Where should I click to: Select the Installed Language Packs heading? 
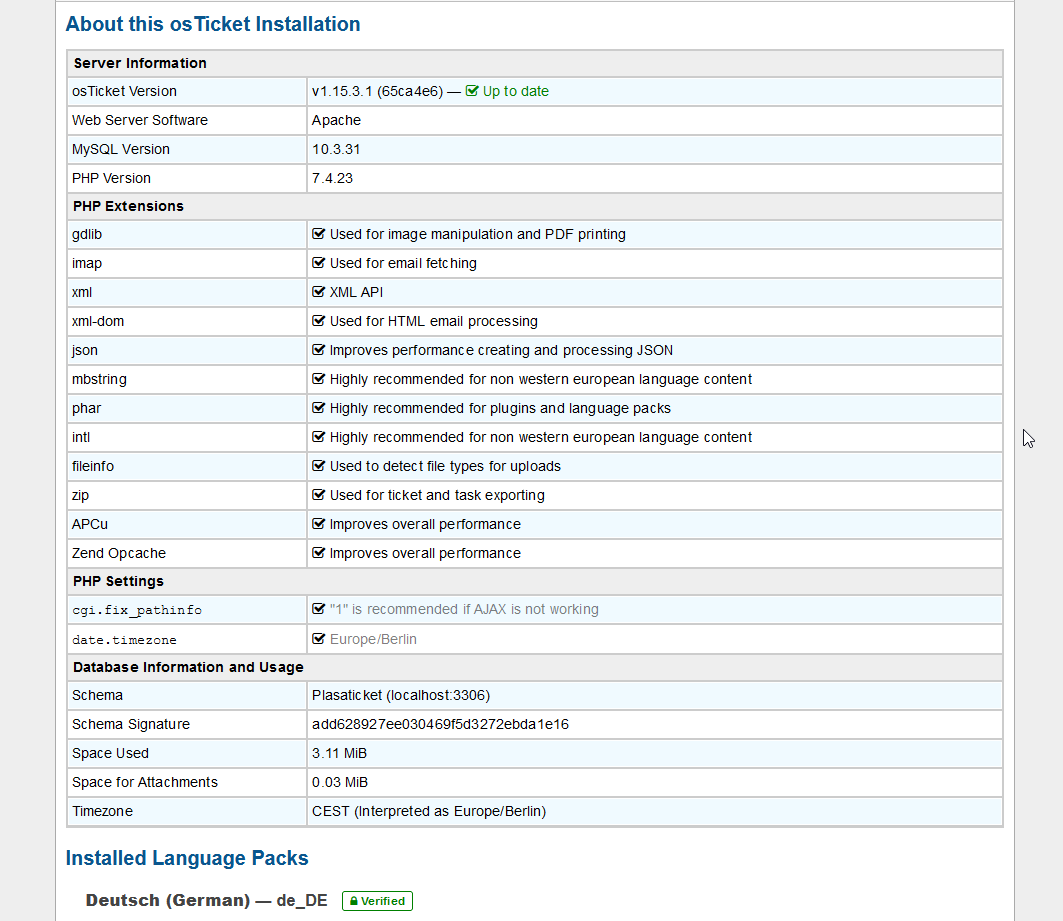187,858
